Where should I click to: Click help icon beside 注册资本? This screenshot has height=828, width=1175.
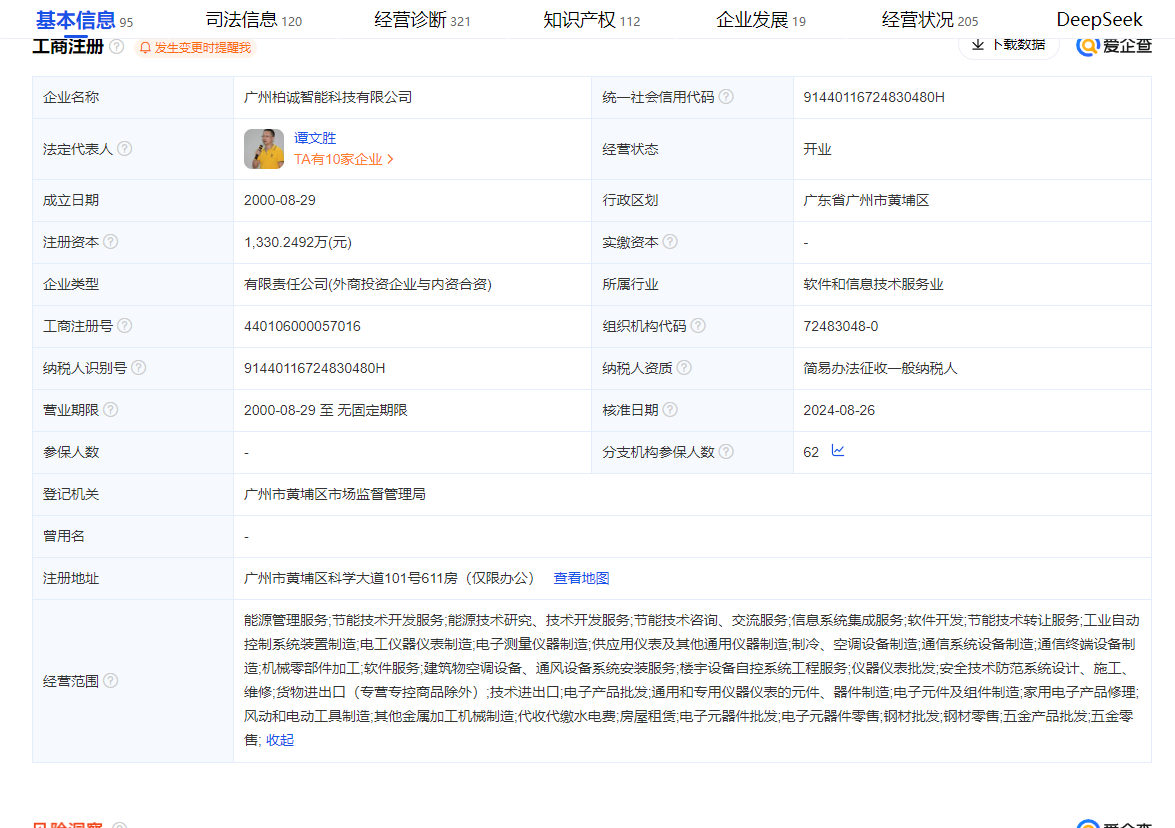111,242
